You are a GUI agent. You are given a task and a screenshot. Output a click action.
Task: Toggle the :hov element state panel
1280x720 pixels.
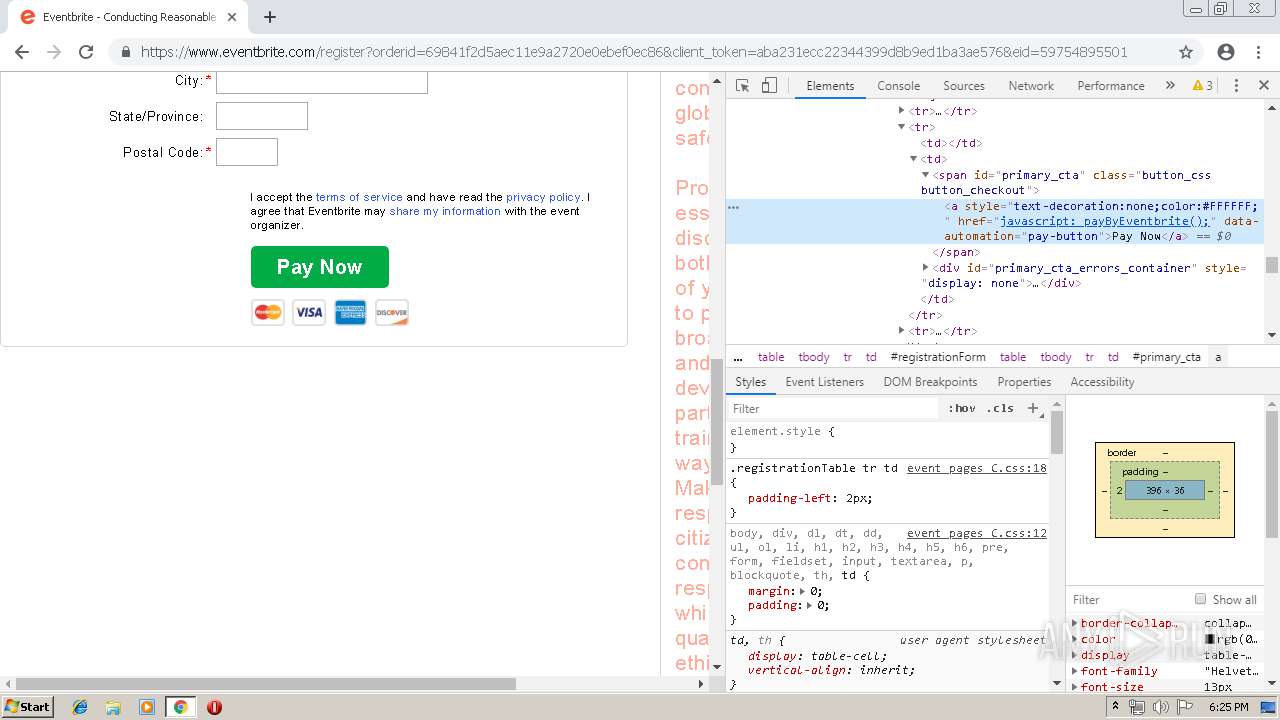point(962,408)
